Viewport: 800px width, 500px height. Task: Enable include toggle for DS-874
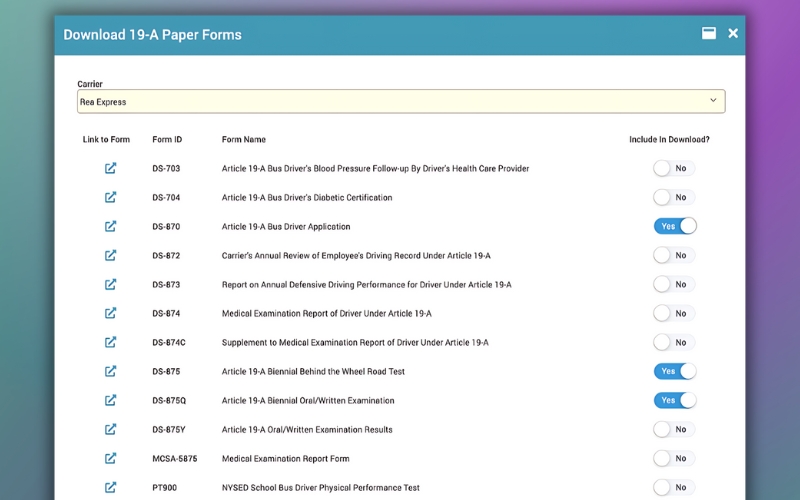[674, 313]
